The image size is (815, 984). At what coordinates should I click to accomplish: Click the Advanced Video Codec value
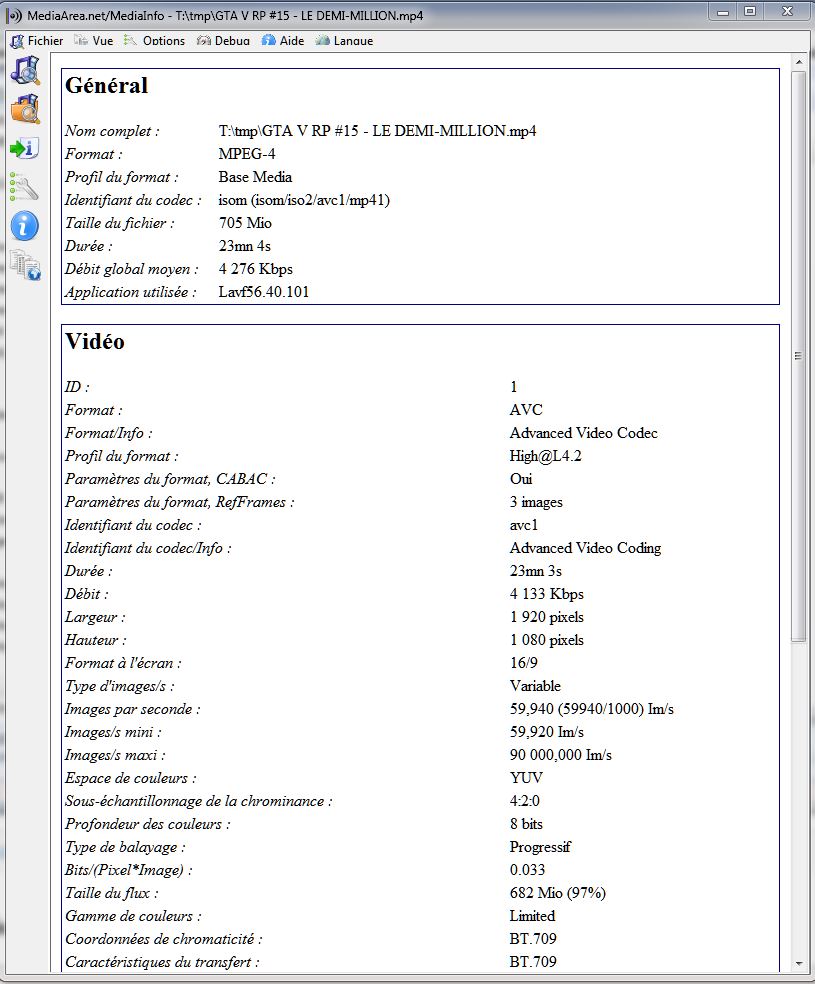click(583, 433)
